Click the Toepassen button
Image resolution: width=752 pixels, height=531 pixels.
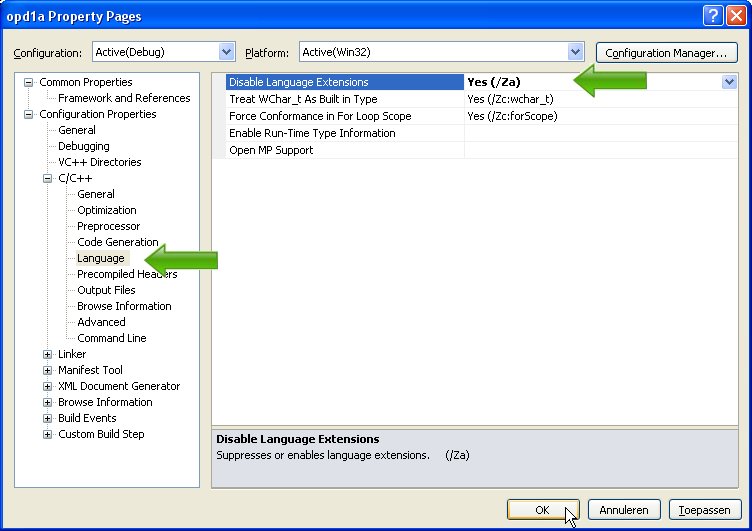pyautogui.click(x=705, y=510)
